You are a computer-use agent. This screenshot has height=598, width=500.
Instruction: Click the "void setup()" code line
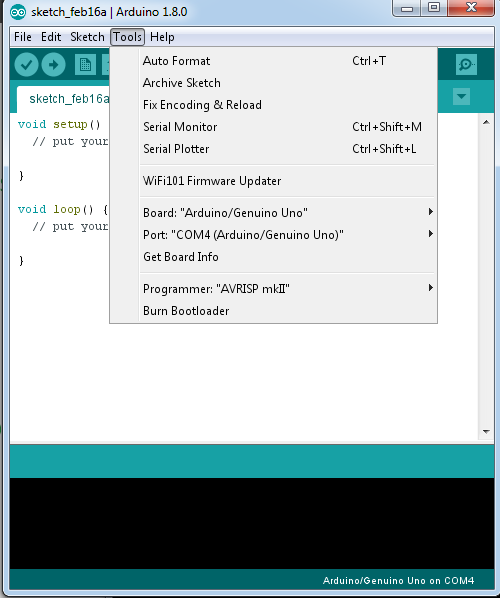(x=59, y=125)
